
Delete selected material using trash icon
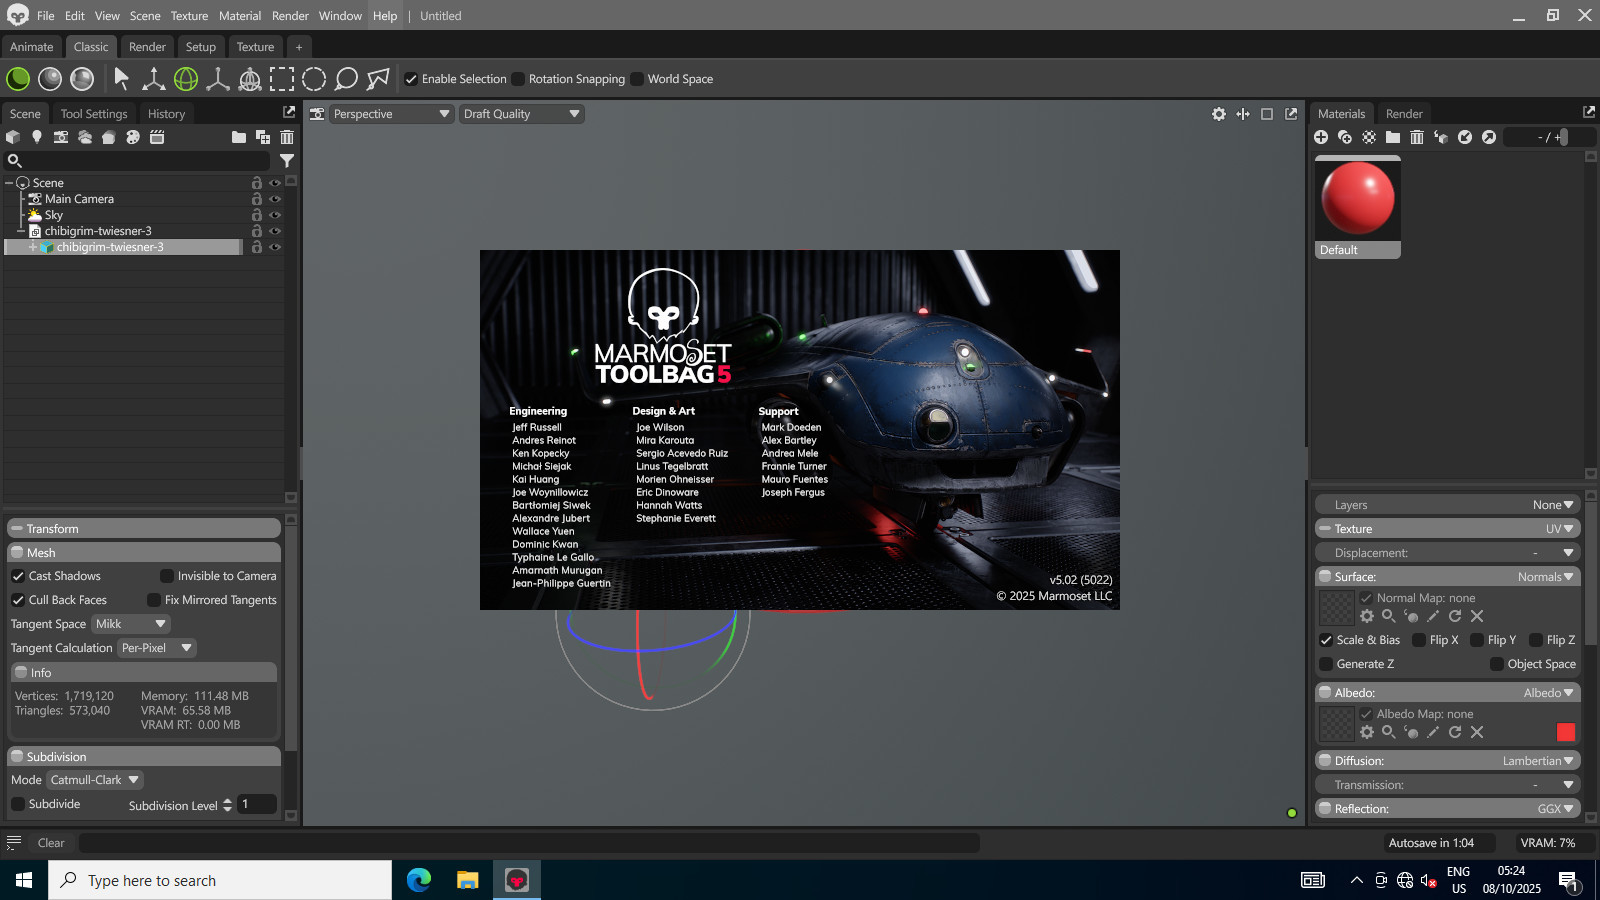point(1417,137)
